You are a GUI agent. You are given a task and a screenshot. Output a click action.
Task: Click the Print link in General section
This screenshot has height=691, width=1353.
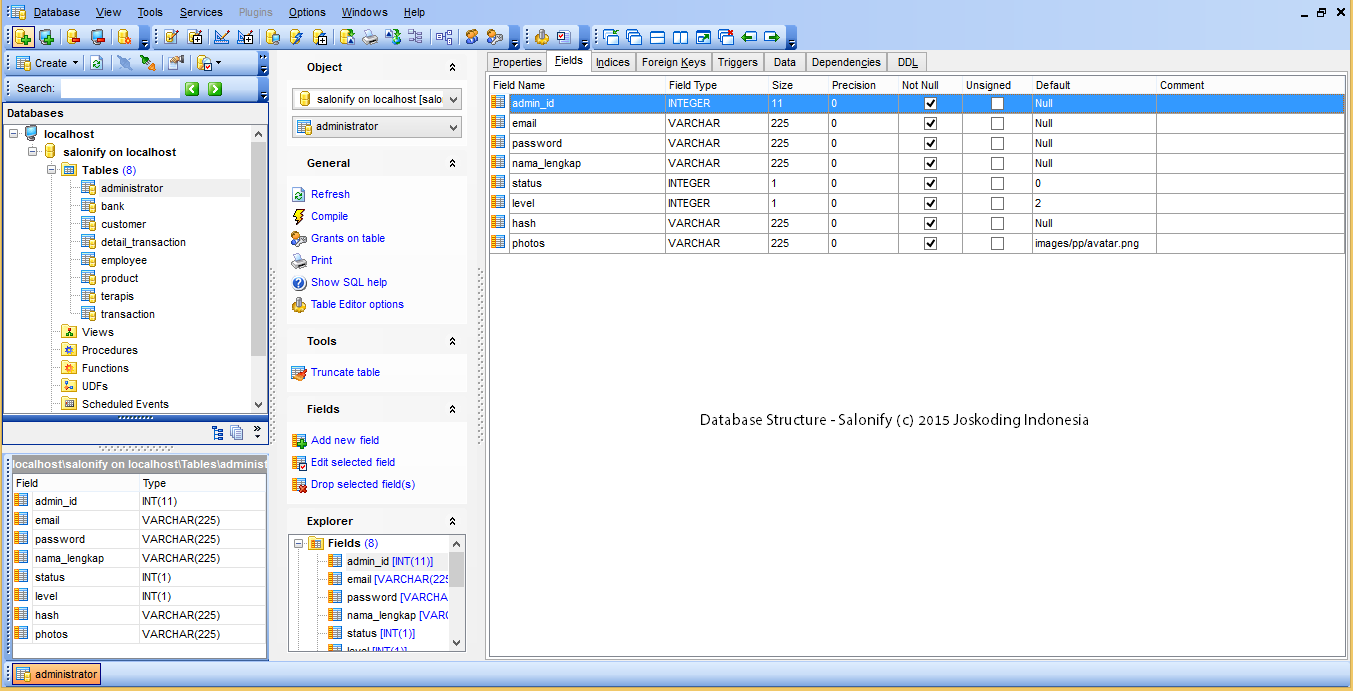point(321,260)
